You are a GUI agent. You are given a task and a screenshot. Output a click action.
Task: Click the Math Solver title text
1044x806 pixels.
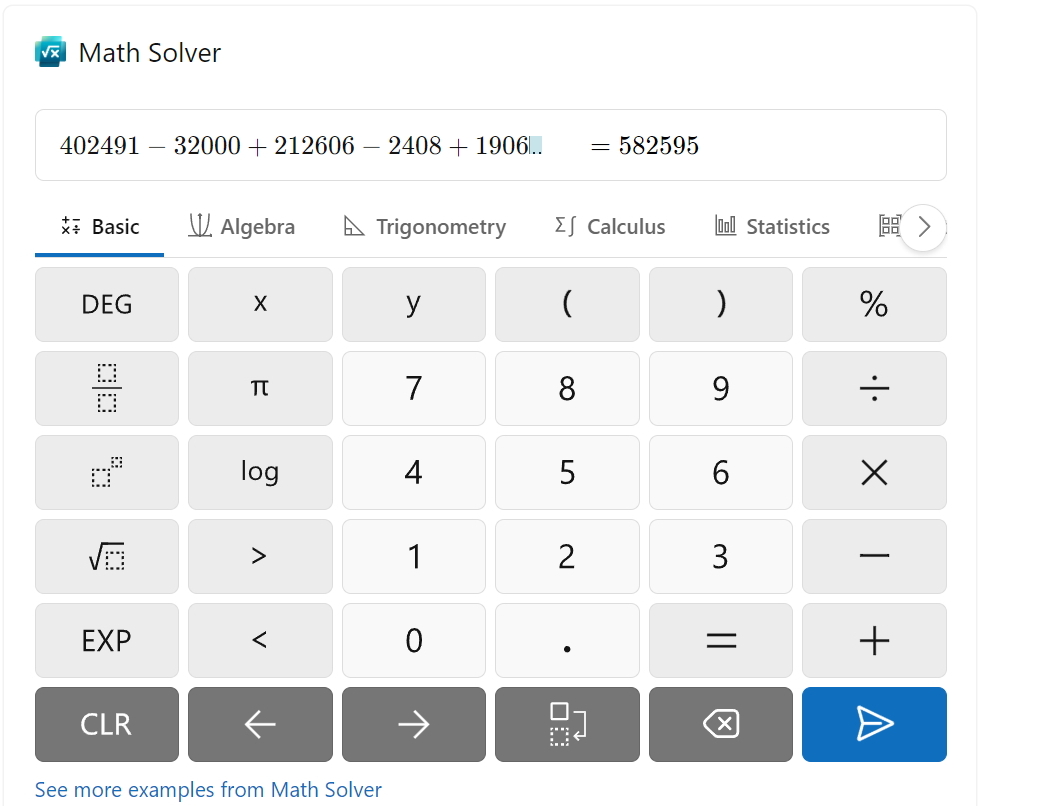click(x=150, y=53)
